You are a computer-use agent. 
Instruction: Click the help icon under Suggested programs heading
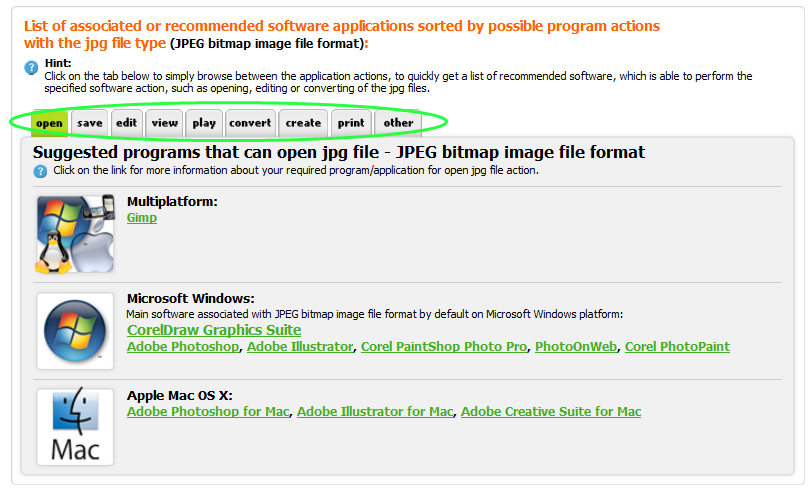[x=40, y=171]
